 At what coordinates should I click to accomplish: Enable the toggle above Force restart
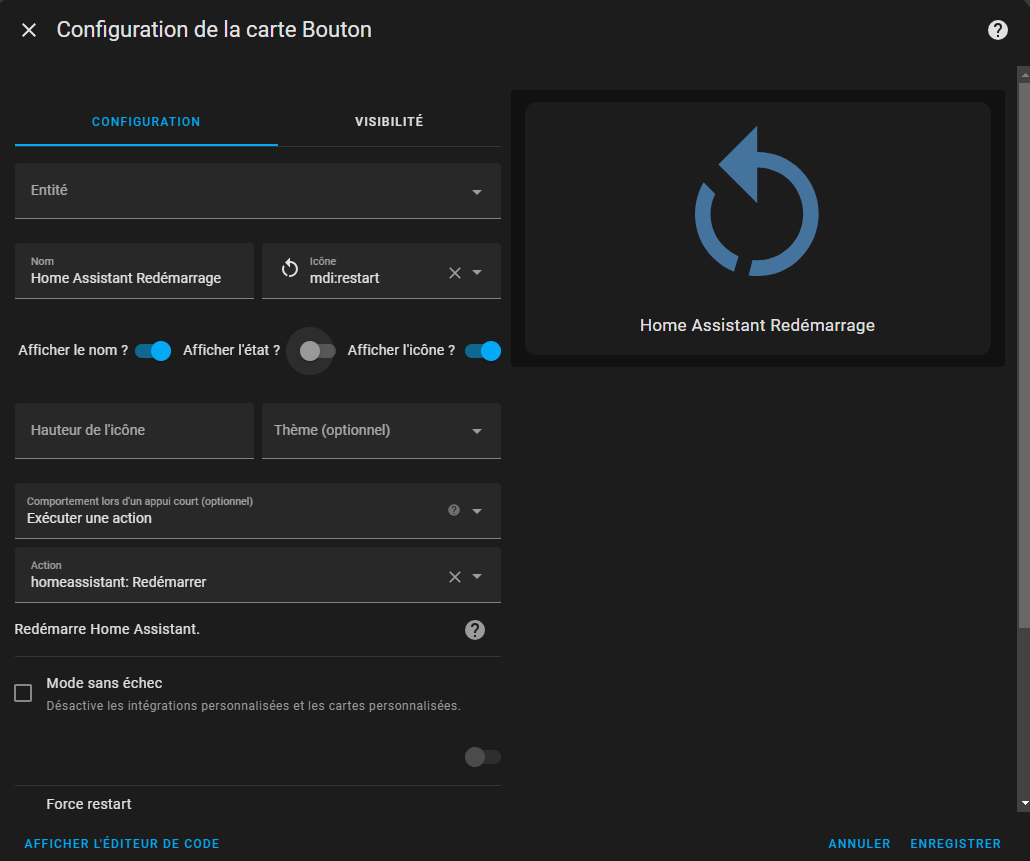point(483,757)
